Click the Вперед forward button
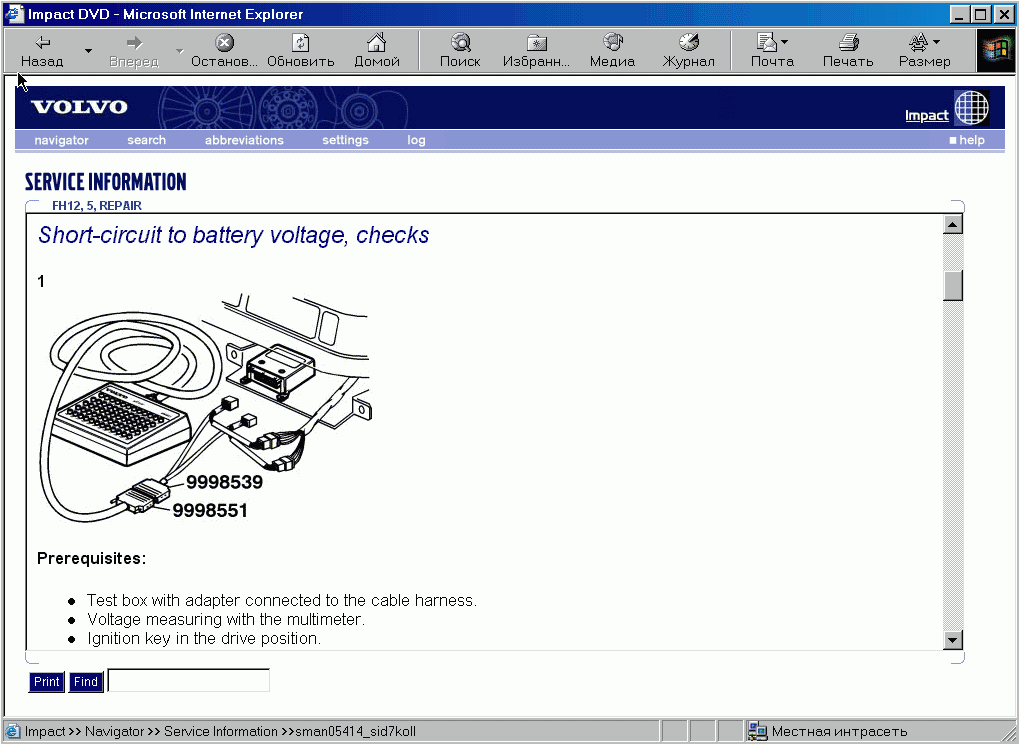 [x=134, y=51]
